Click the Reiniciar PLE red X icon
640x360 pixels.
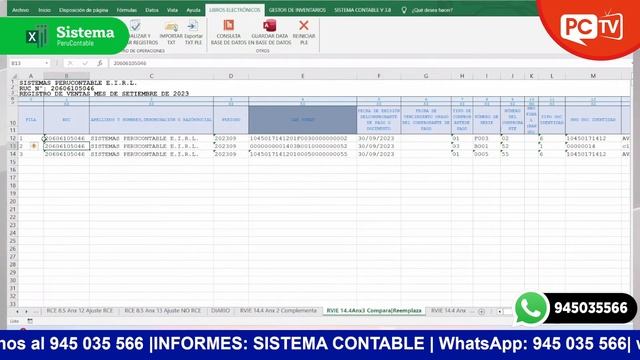pos(304,26)
